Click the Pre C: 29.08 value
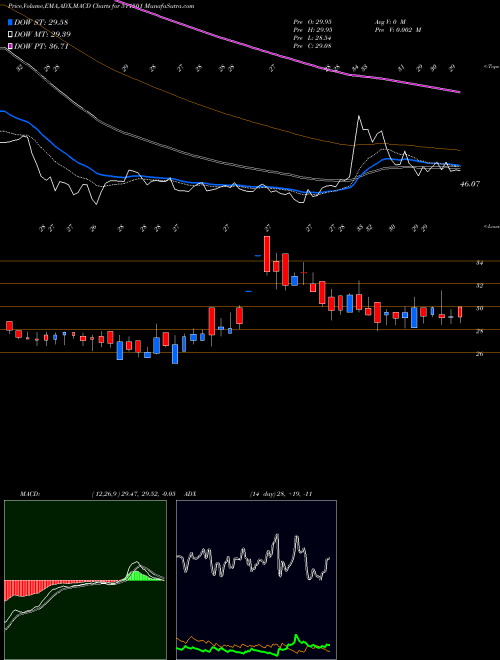The height and width of the screenshot is (660, 500). click(x=312, y=46)
